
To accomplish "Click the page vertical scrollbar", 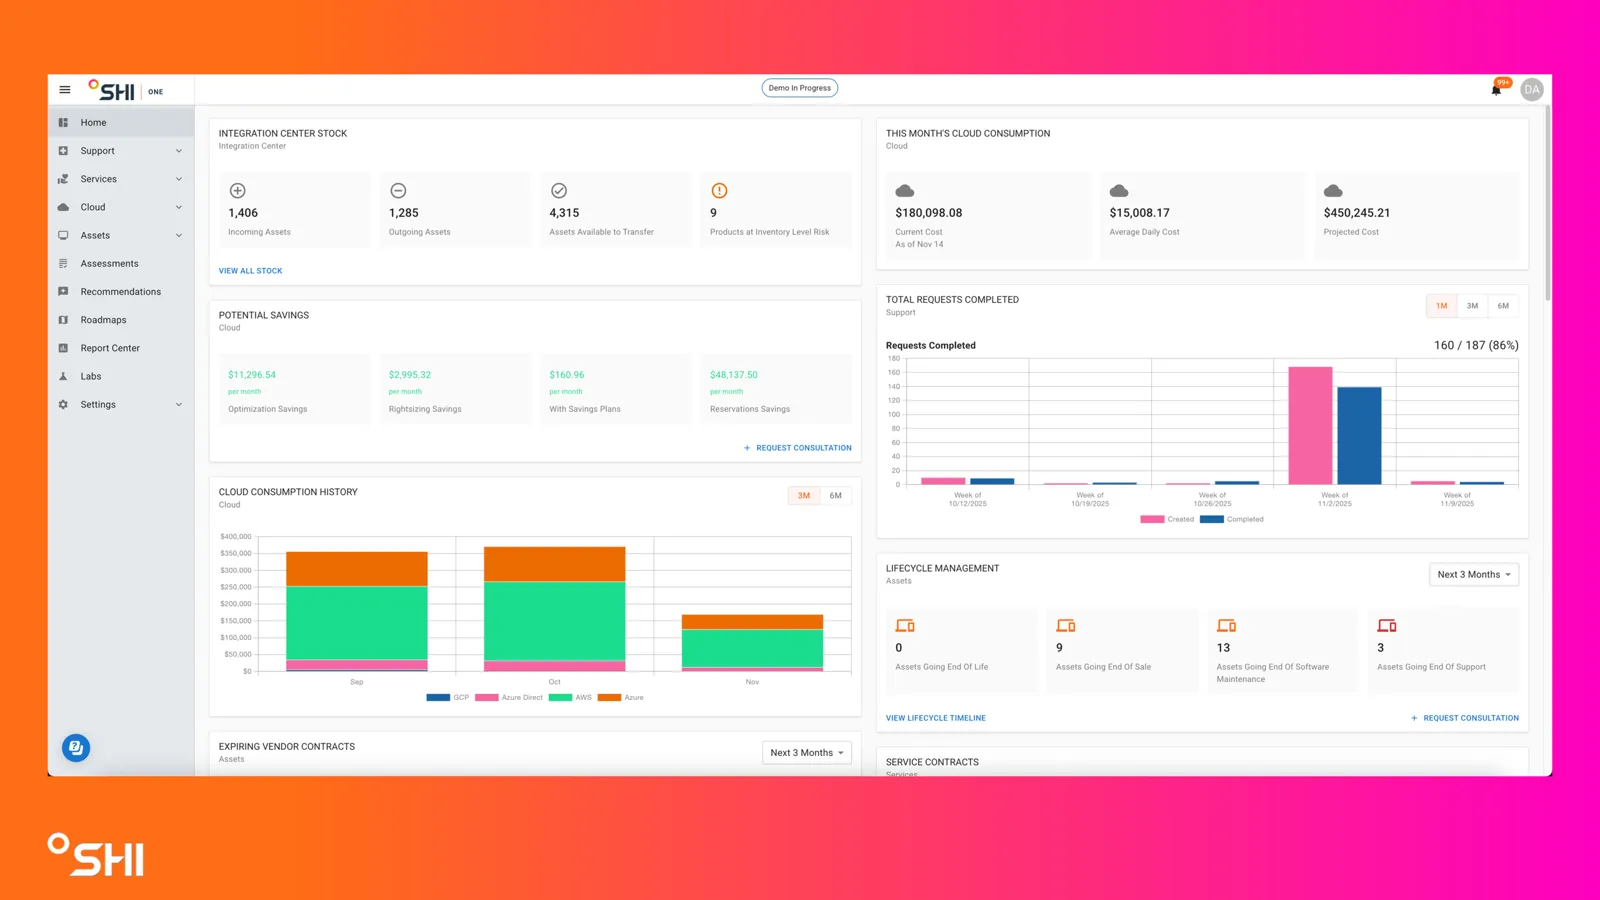I will [1548, 203].
